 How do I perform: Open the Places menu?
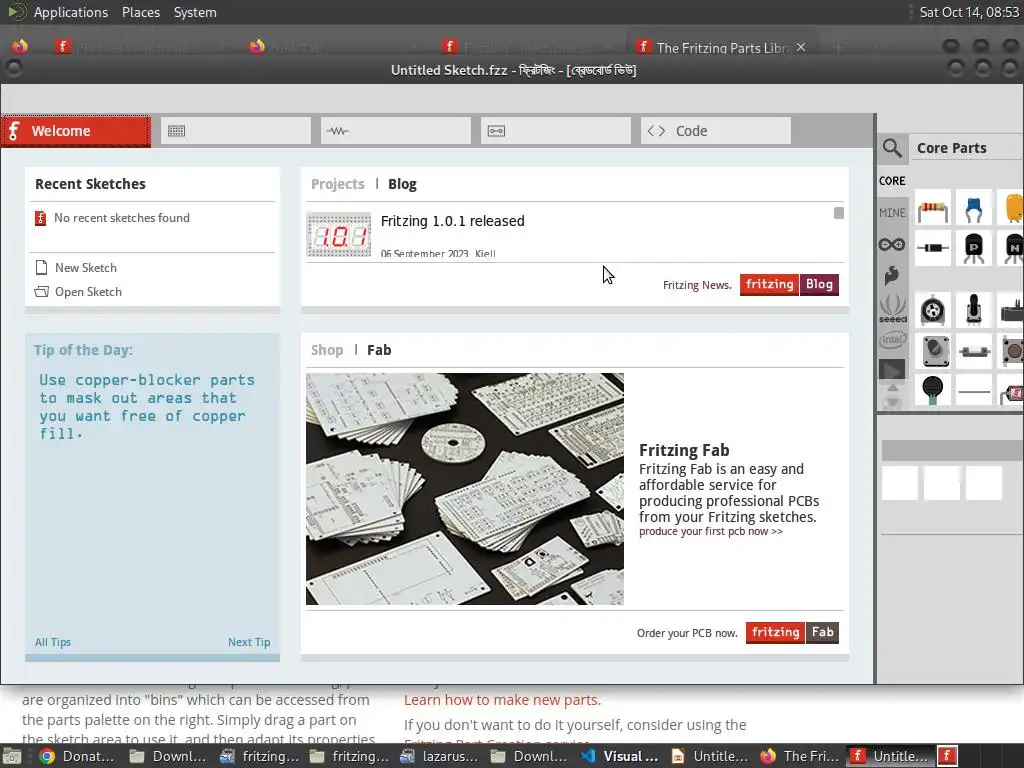[x=141, y=12]
